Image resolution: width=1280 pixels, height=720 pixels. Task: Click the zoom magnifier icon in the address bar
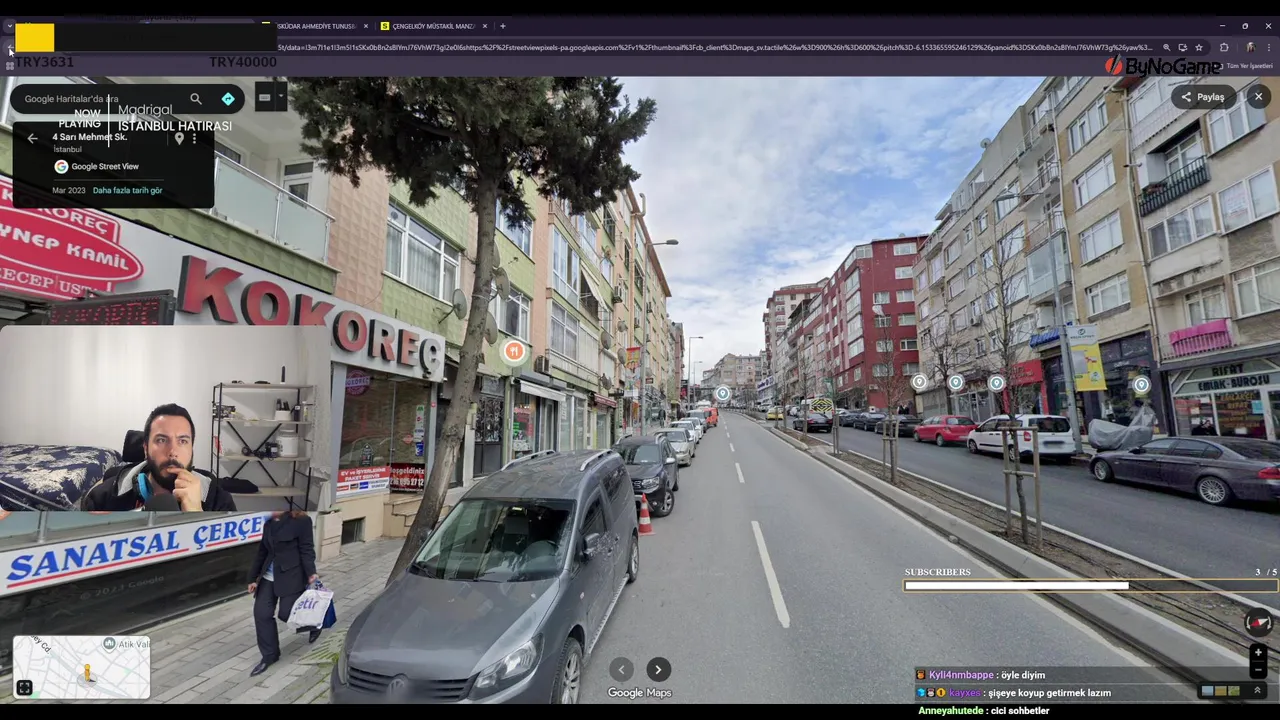[1166, 47]
